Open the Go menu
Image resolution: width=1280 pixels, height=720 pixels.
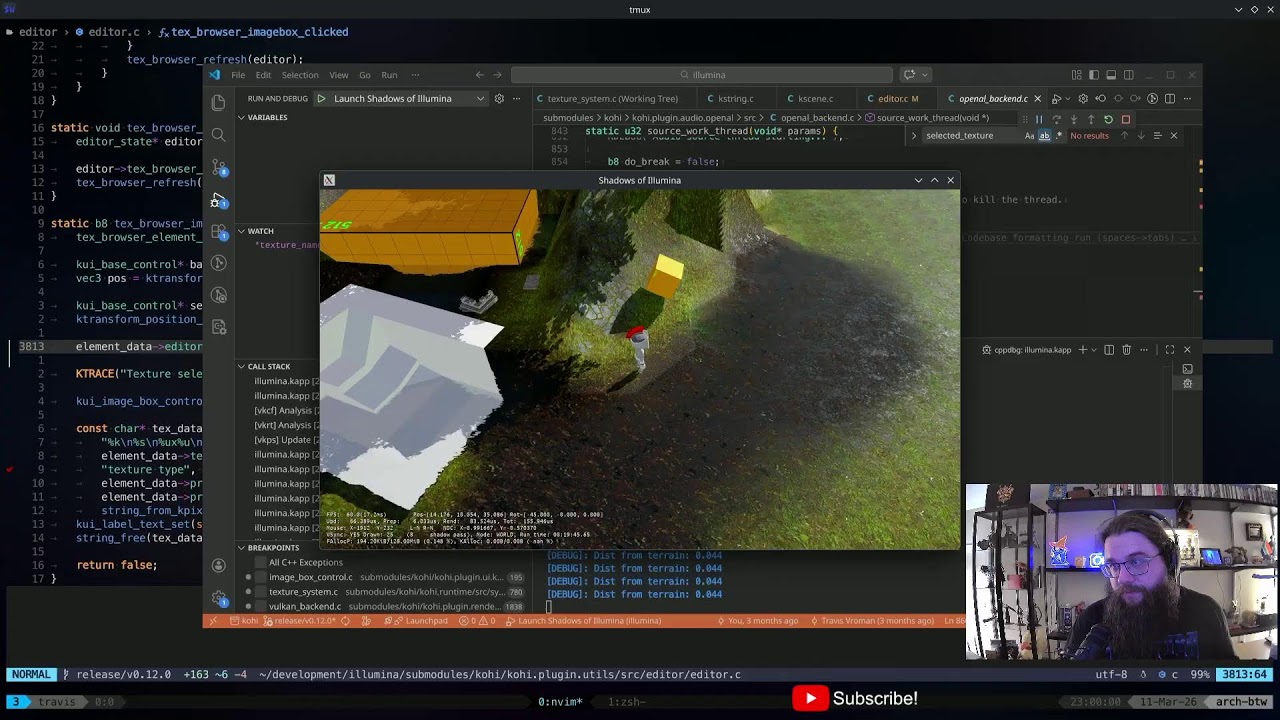(x=365, y=75)
